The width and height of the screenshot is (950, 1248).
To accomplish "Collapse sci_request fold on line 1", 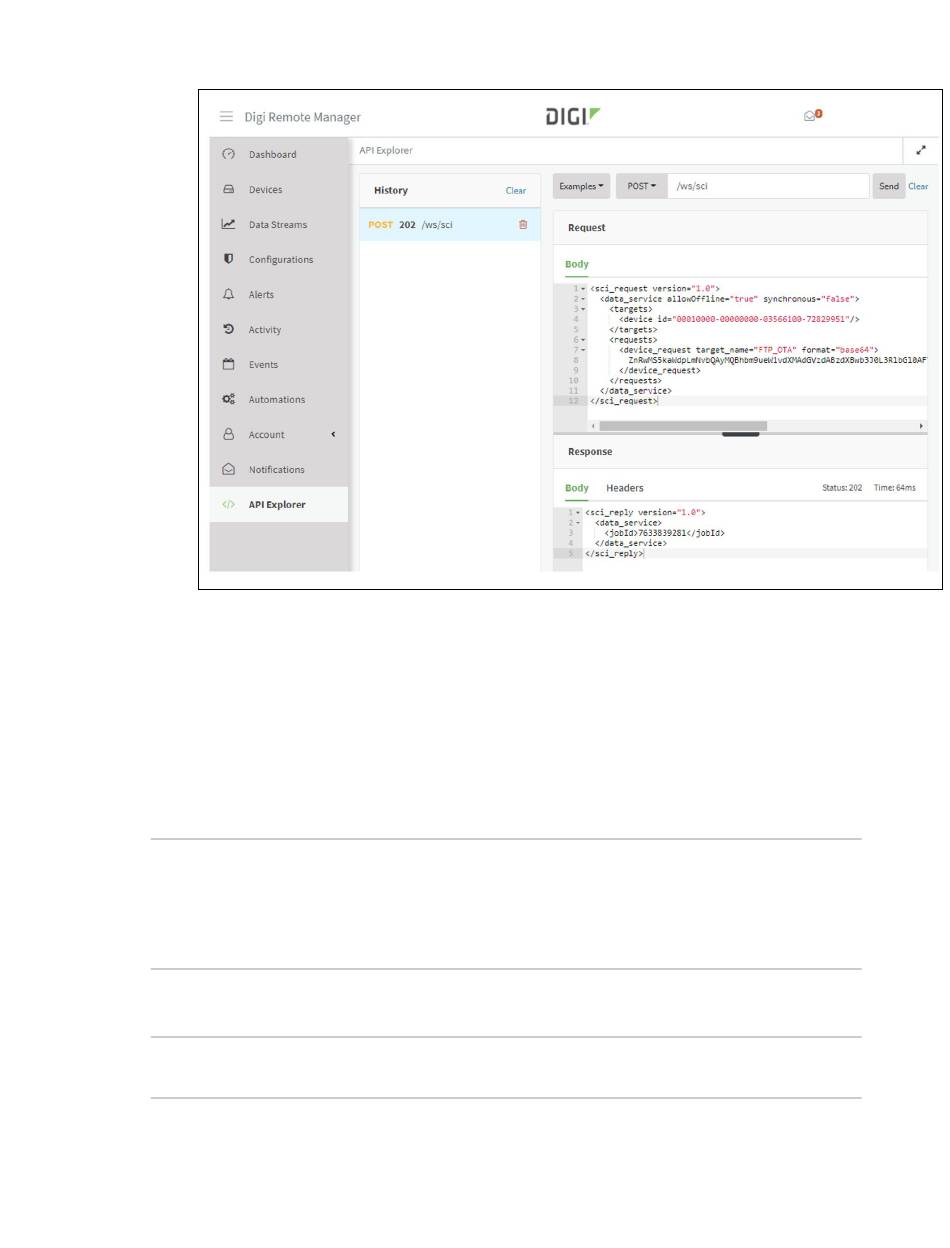I will (583, 288).
